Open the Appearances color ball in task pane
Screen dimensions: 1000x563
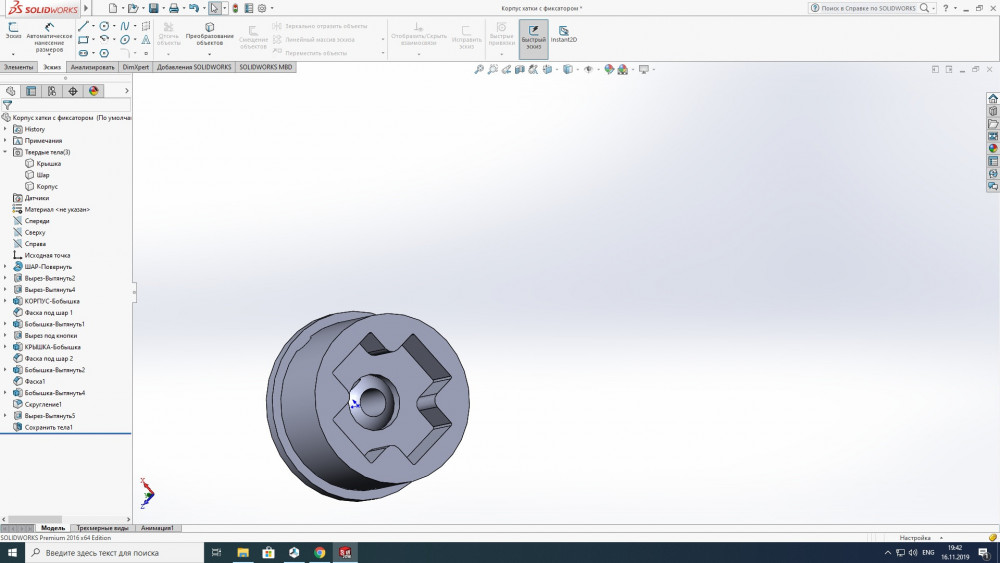[993, 148]
